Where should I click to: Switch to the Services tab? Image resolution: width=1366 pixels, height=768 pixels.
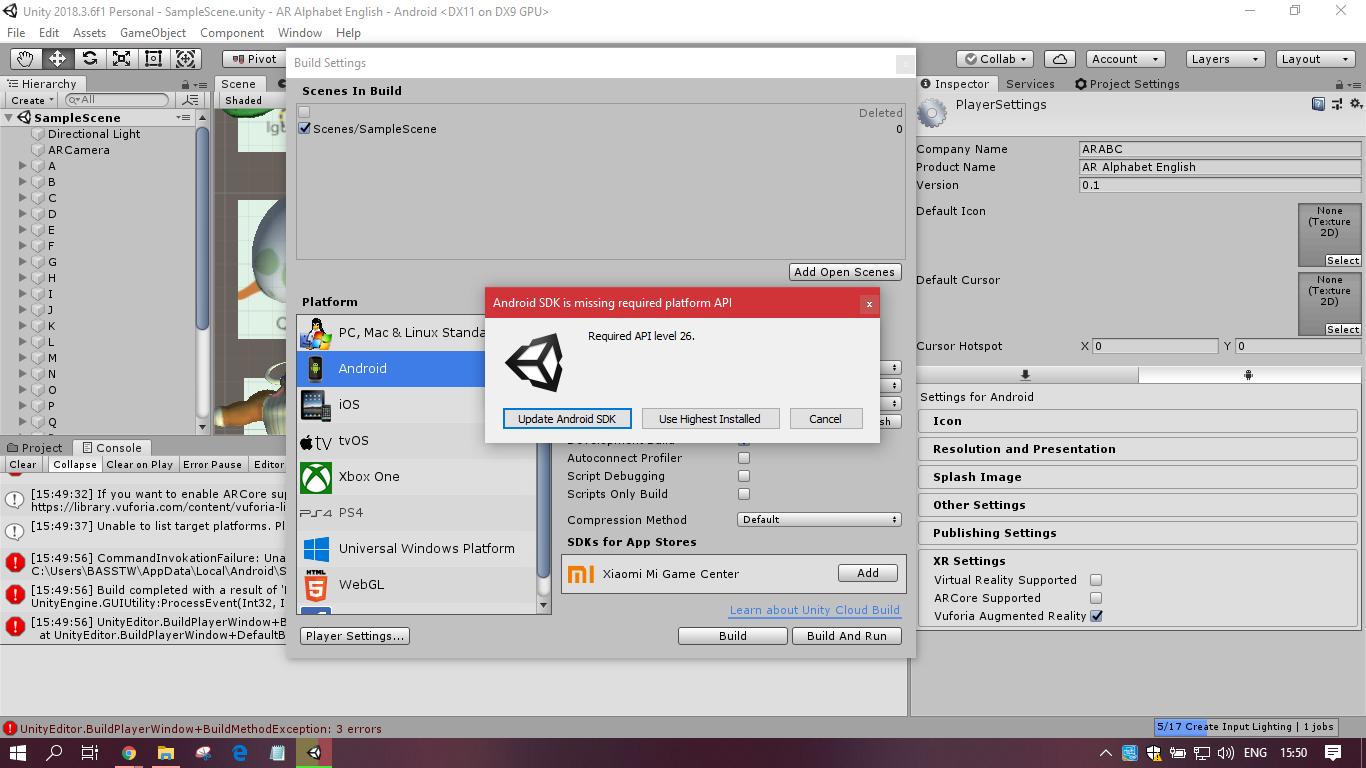tap(1030, 84)
